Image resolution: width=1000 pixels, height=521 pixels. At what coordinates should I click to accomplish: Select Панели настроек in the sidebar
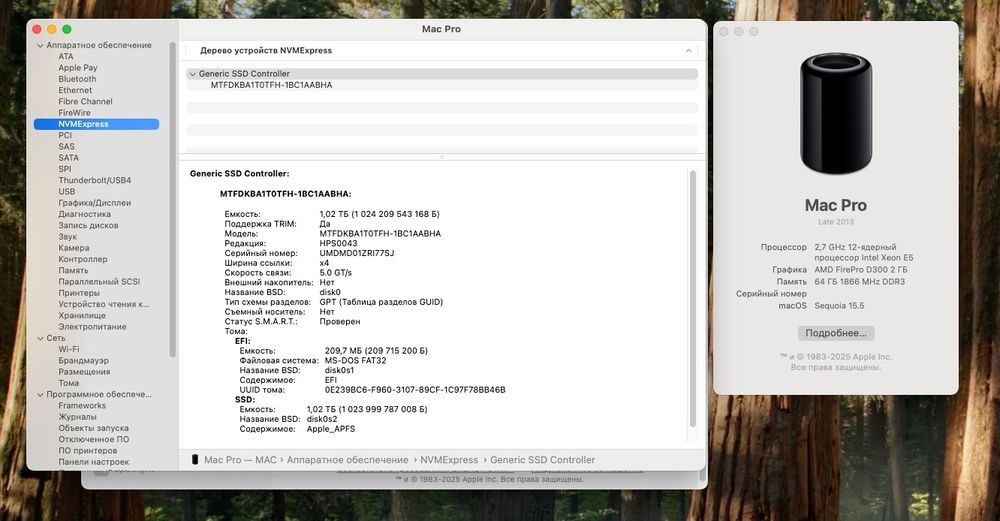pyautogui.click(x=96, y=462)
